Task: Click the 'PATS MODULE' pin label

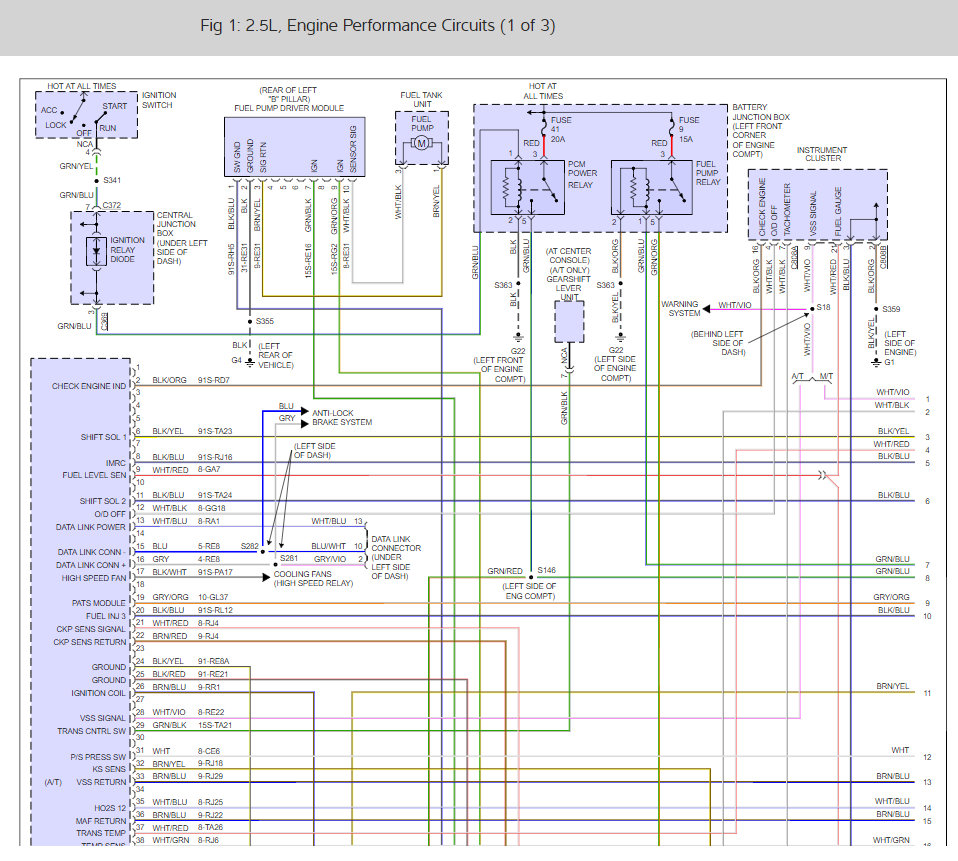Action: [x=98, y=603]
